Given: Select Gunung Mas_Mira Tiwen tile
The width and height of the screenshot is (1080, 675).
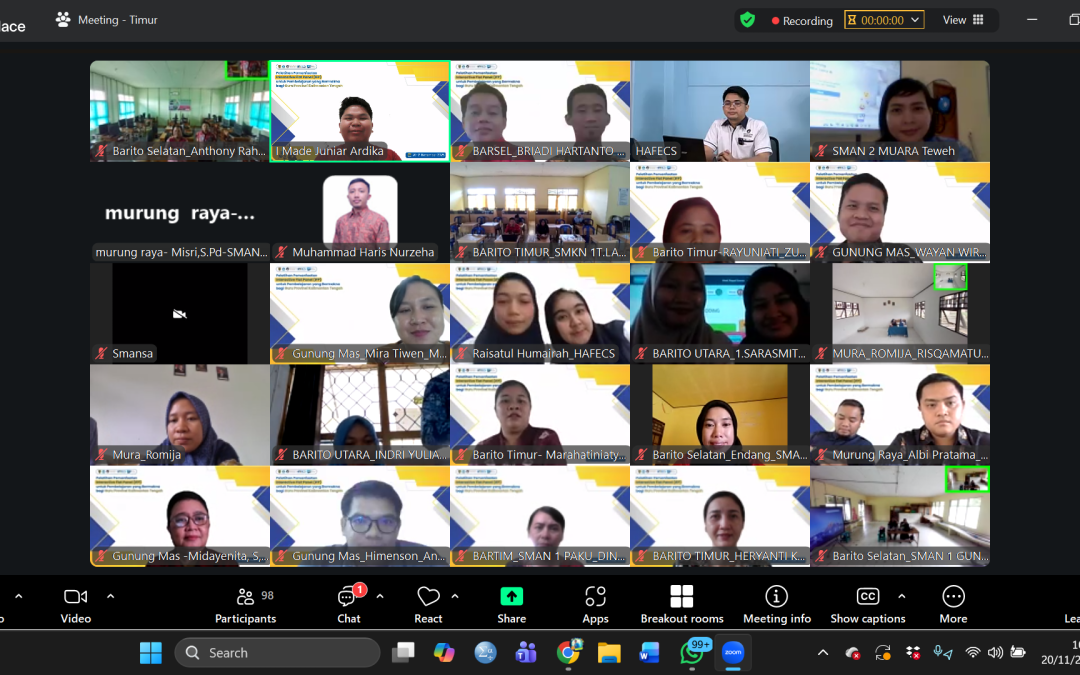Looking at the screenshot, I should pyautogui.click(x=360, y=313).
